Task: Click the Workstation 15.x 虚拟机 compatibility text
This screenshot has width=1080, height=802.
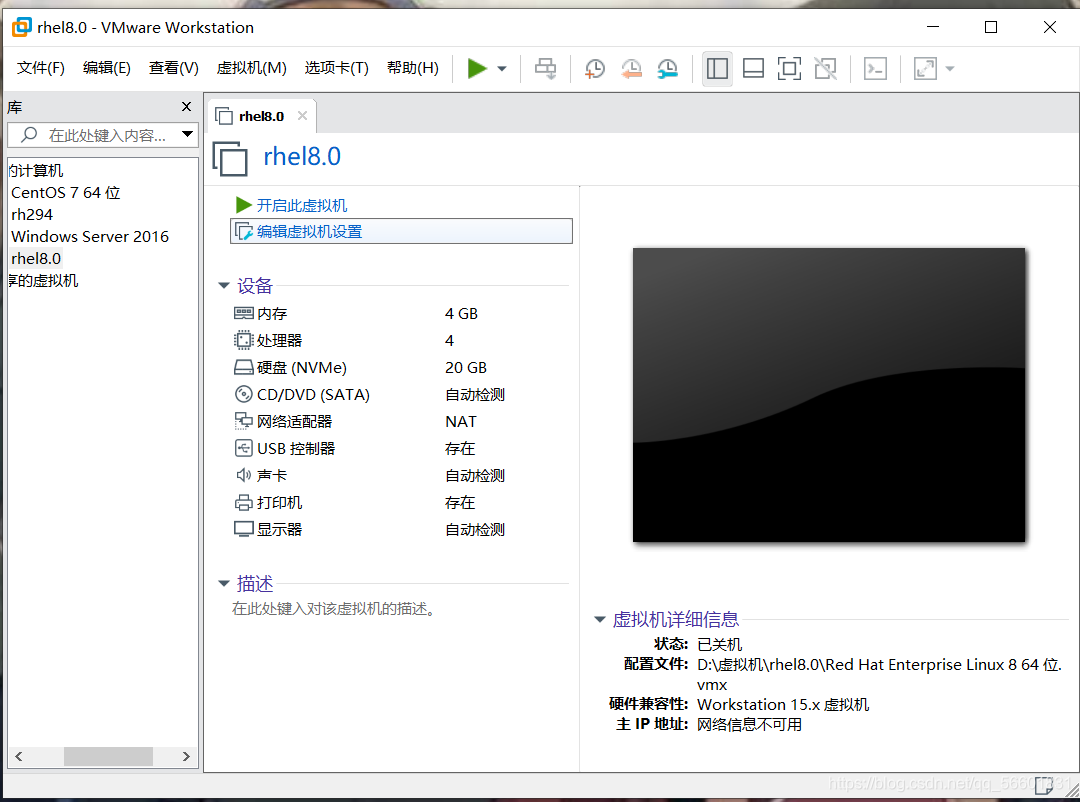Action: pos(782,705)
